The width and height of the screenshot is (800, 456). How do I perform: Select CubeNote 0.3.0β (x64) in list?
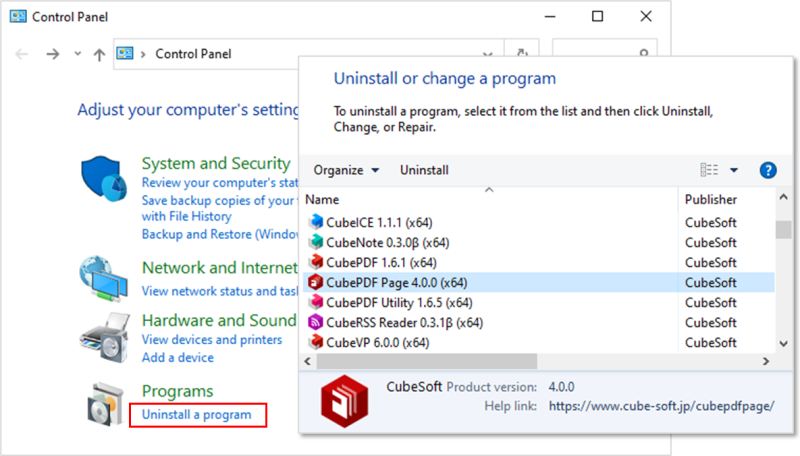click(388, 242)
